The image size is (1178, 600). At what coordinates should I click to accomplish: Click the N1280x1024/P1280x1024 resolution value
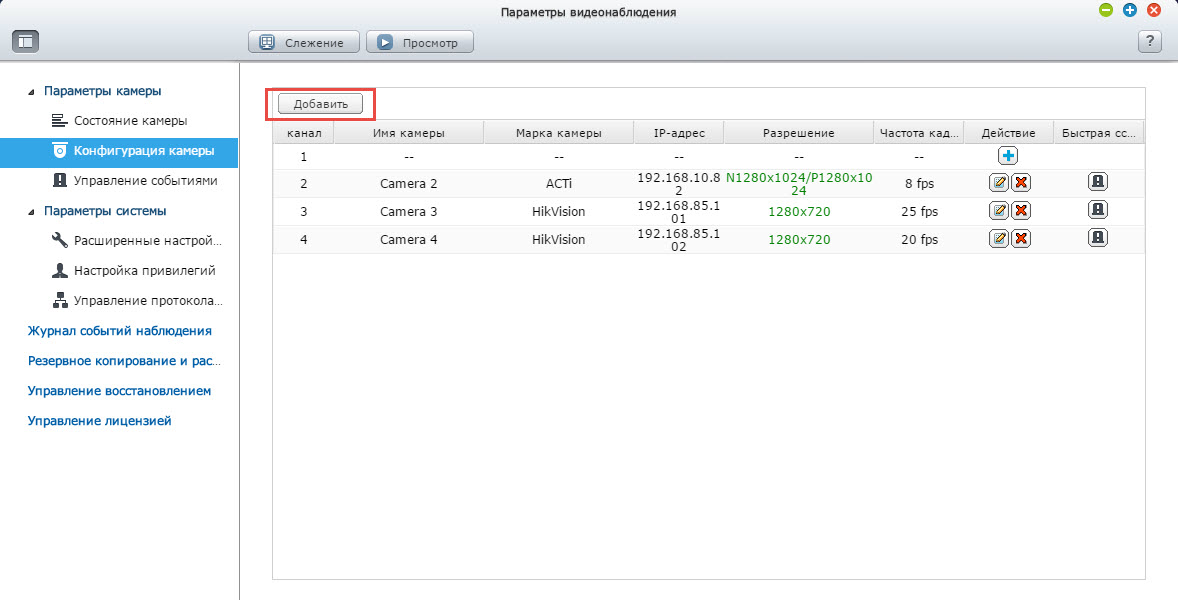coord(799,184)
